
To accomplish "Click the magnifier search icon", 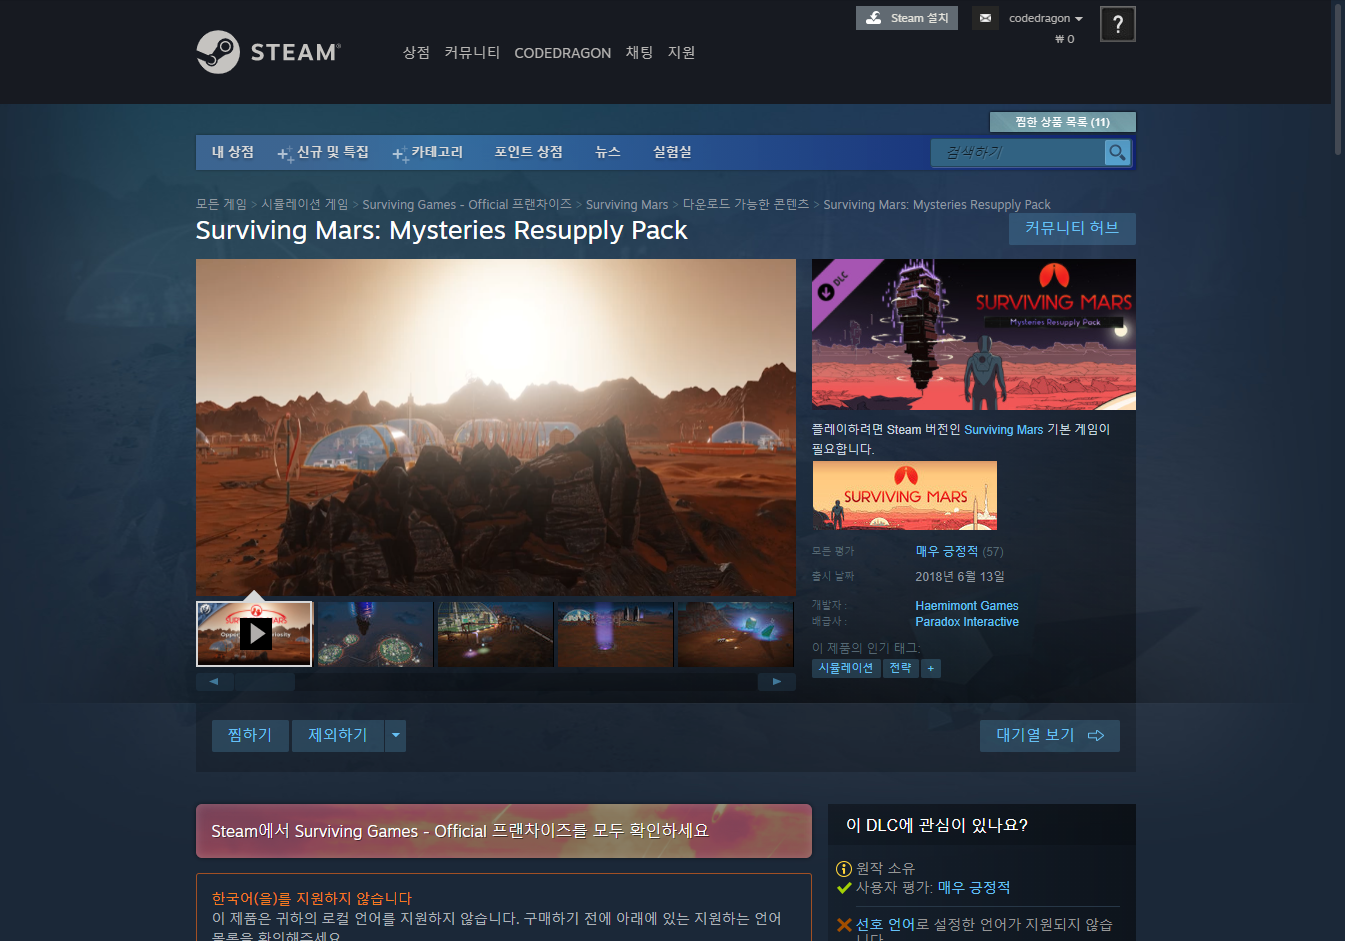I will (1117, 152).
